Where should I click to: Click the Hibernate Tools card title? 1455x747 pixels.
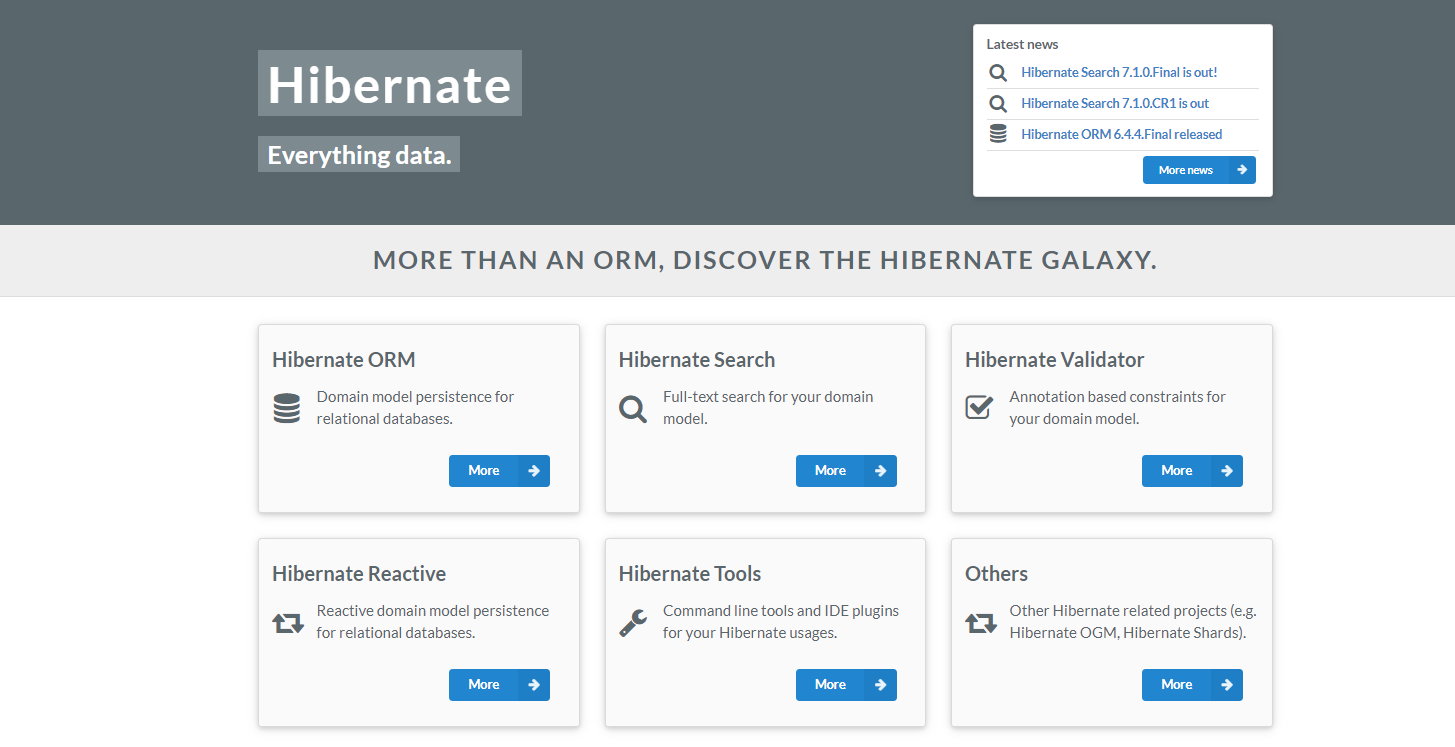690,574
